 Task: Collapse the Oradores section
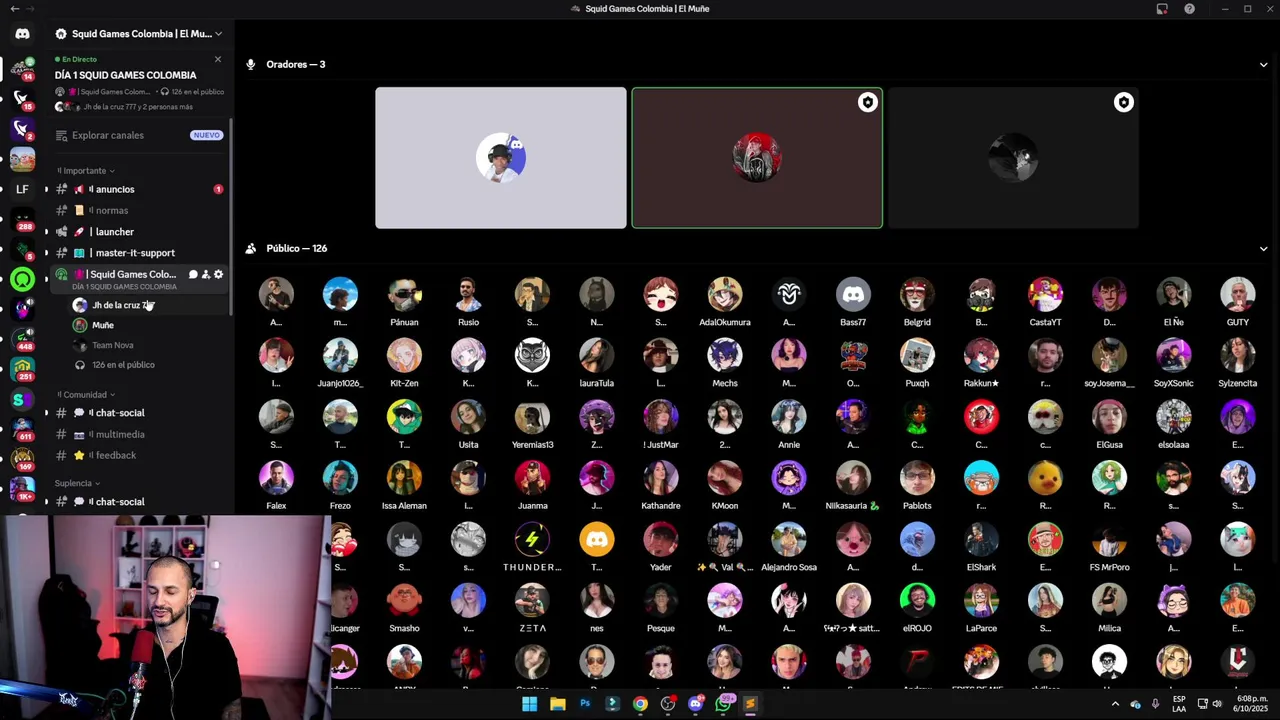click(1263, 65)
